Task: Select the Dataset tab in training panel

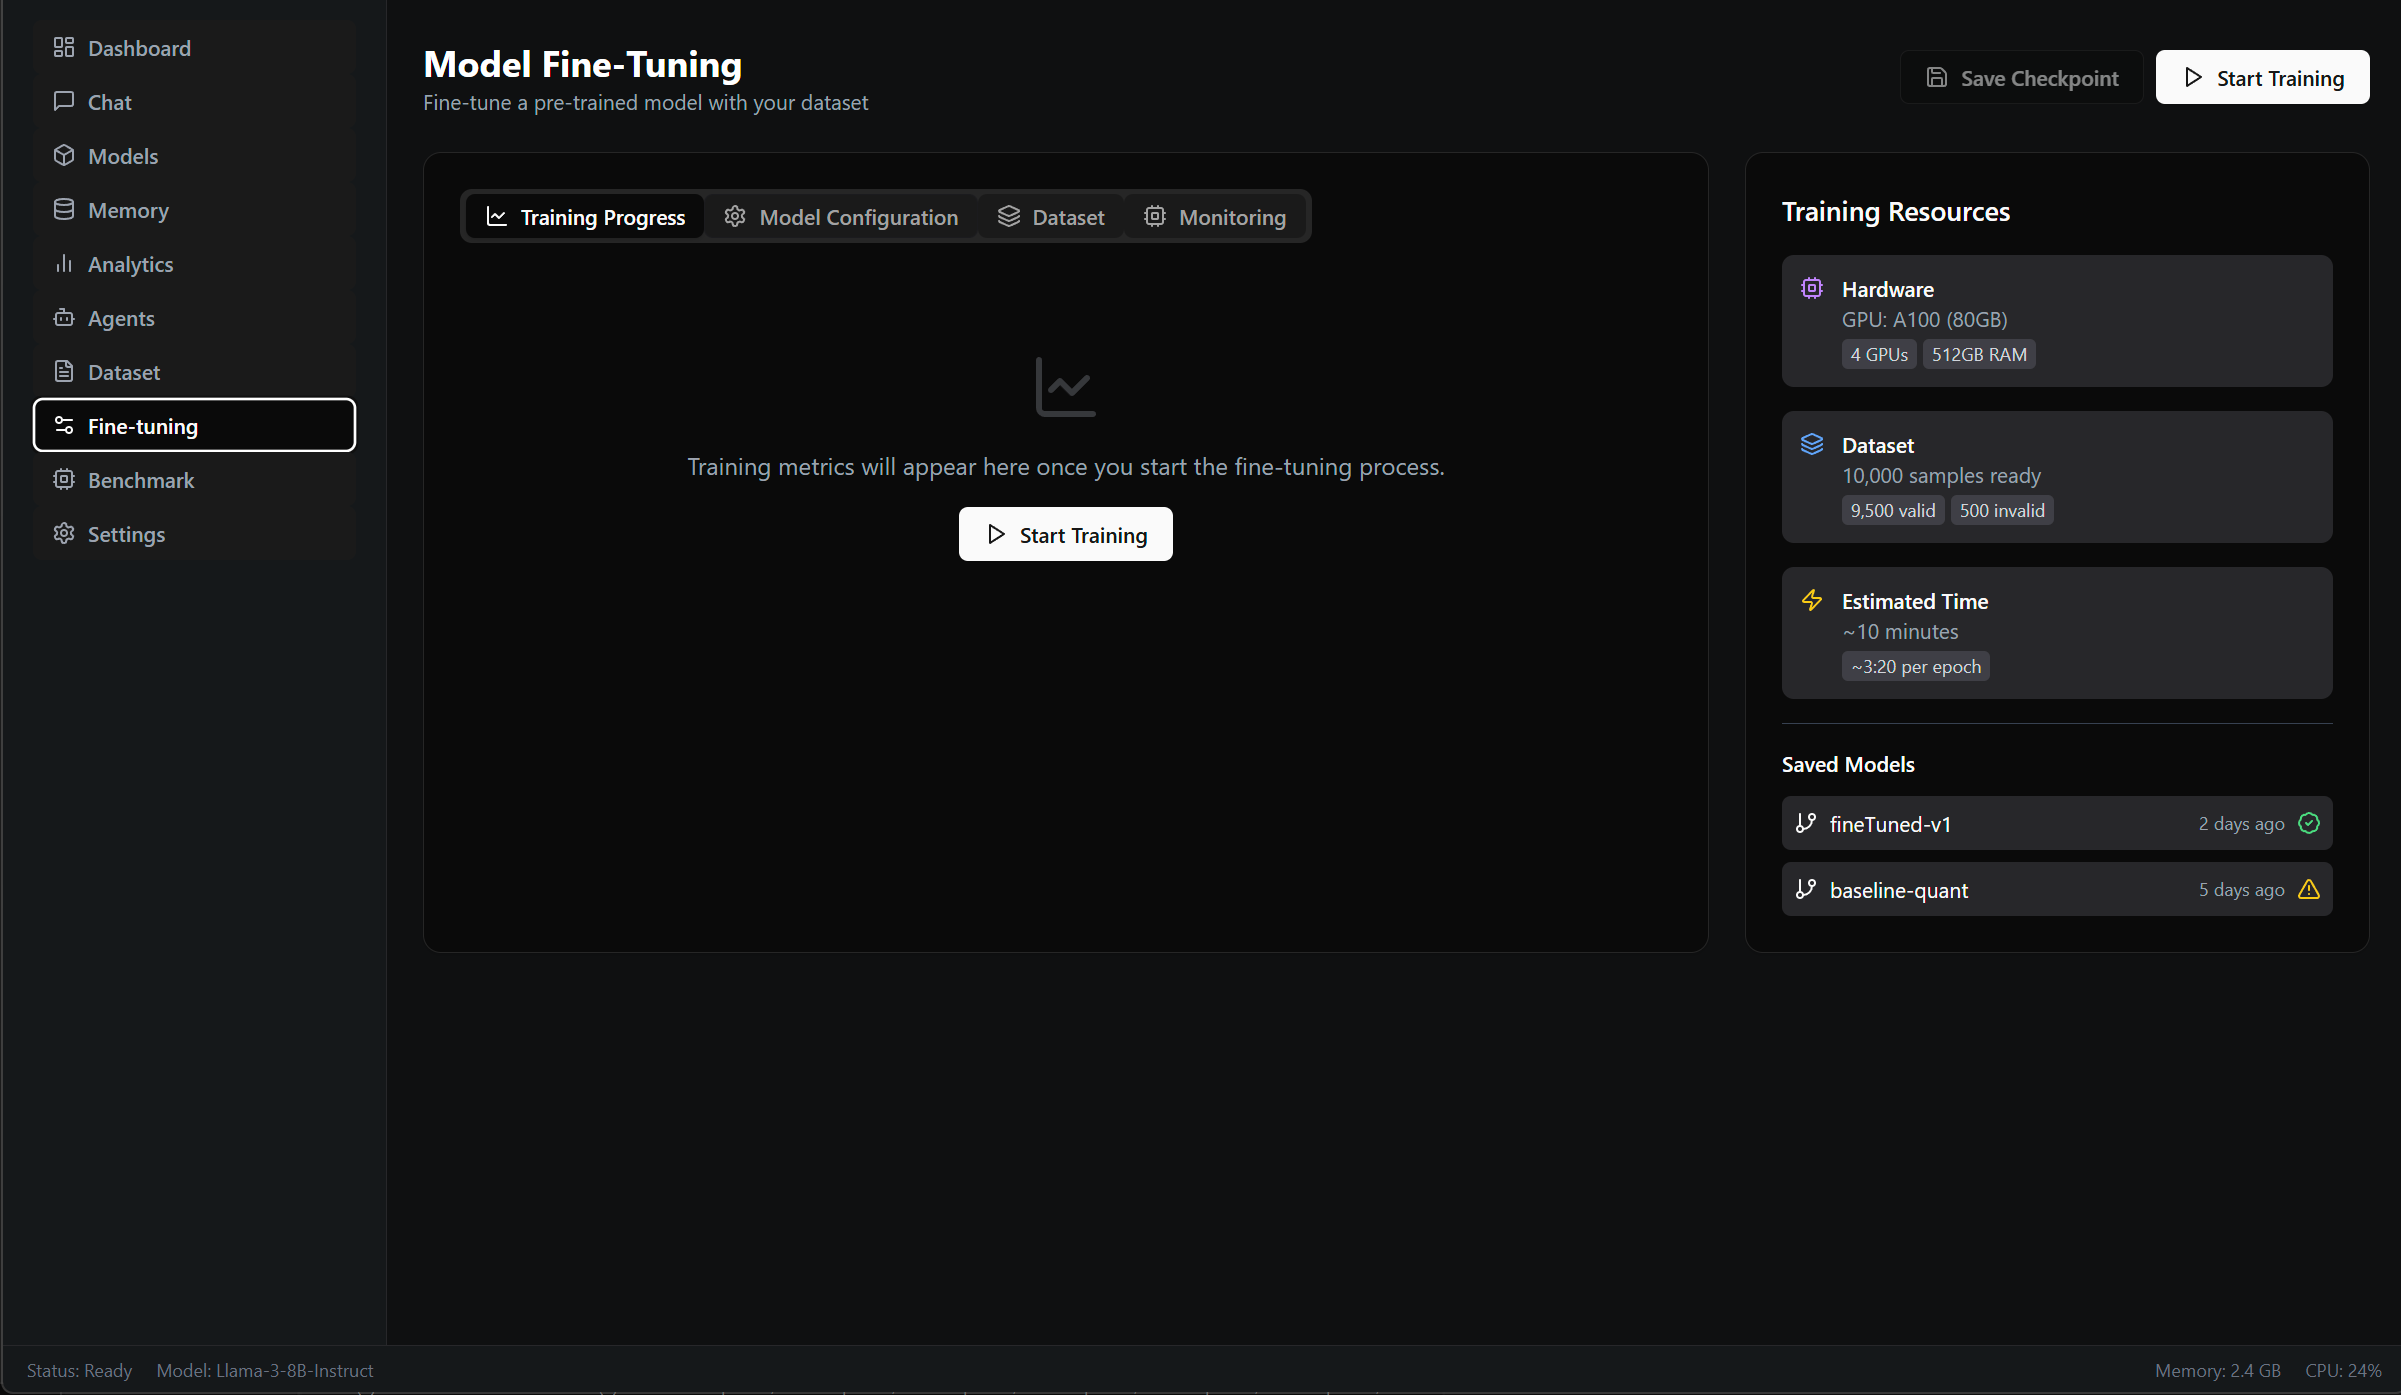Action: tap(1051, 217)
